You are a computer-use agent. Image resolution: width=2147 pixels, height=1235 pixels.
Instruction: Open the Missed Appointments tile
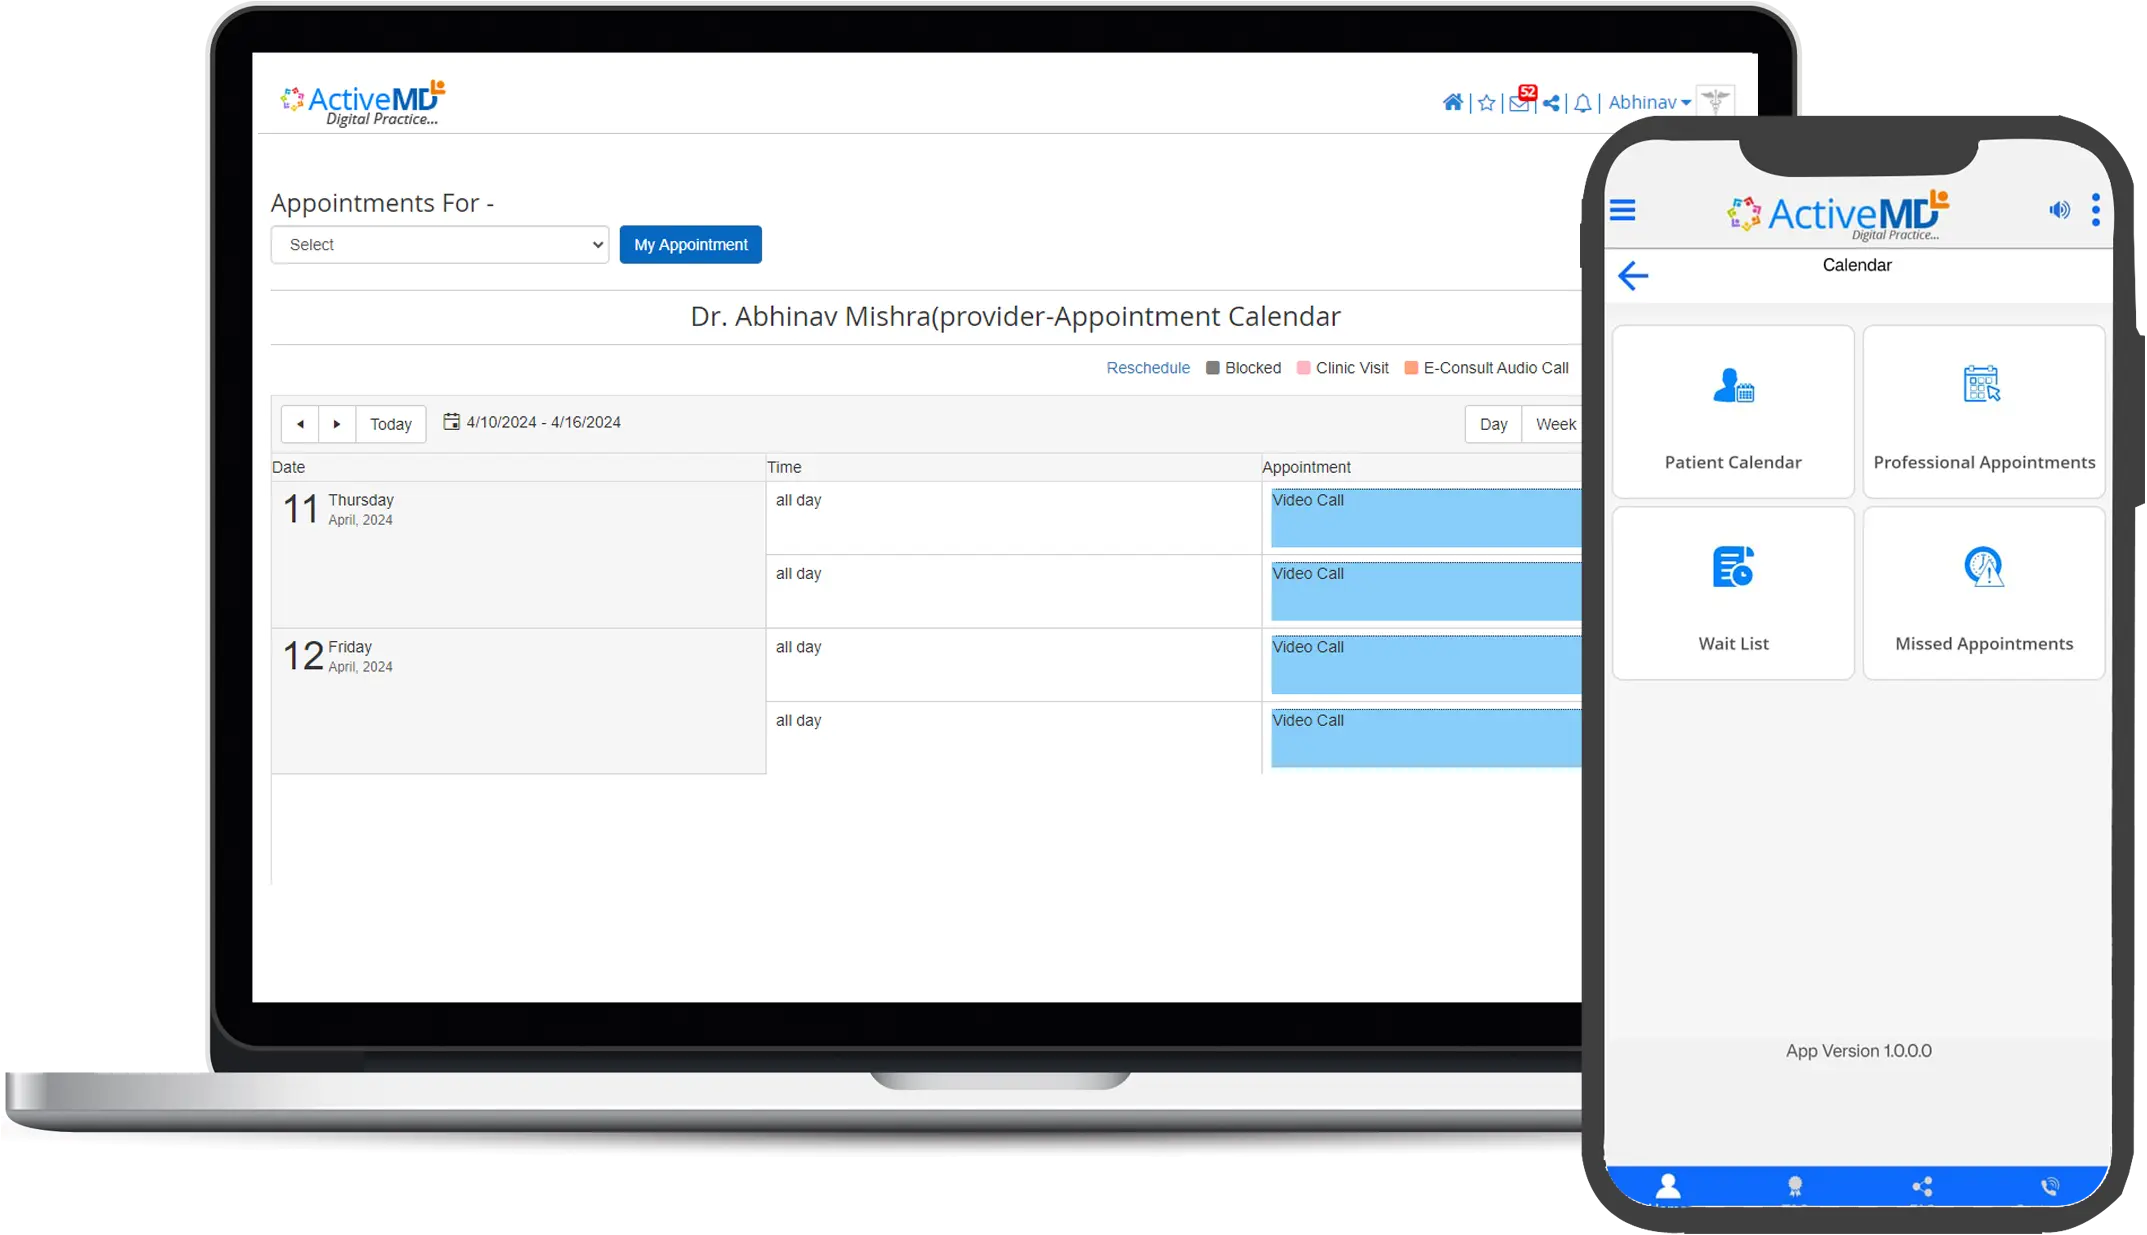click(x=1984, y=593)
